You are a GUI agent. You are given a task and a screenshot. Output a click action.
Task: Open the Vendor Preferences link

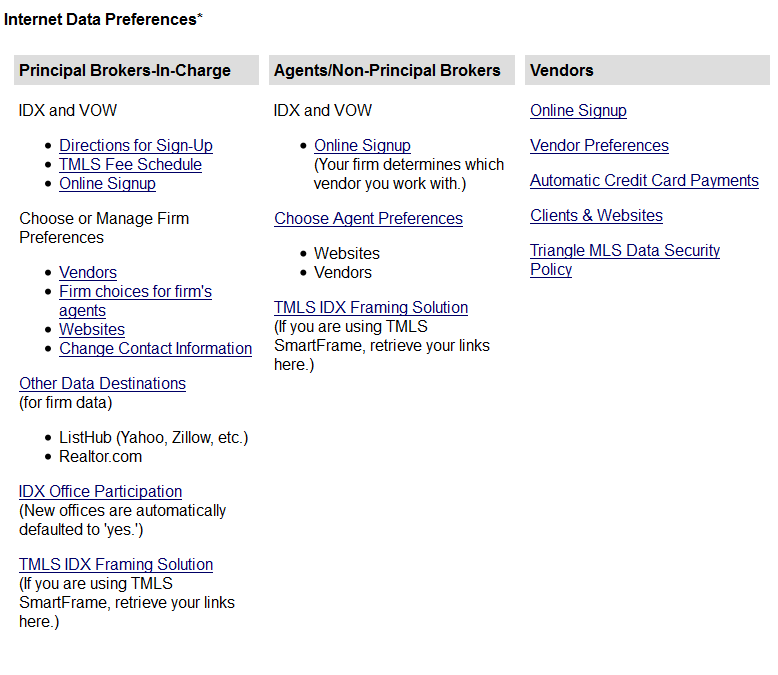599,145
